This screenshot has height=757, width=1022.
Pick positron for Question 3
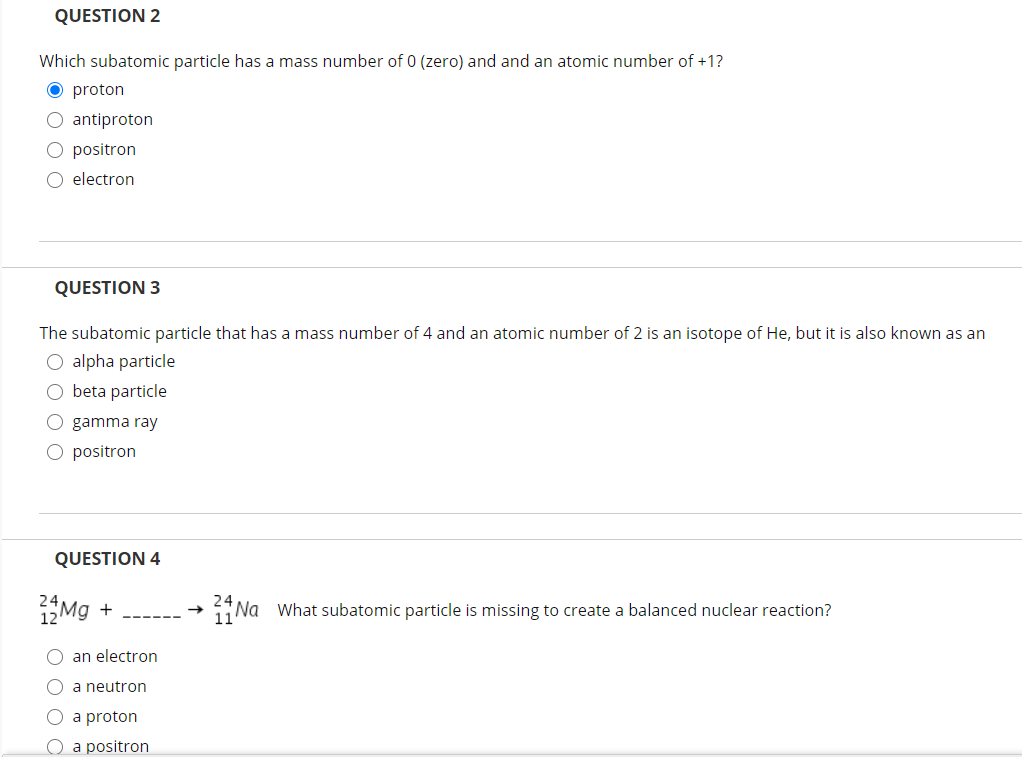(x=55, y=451)
